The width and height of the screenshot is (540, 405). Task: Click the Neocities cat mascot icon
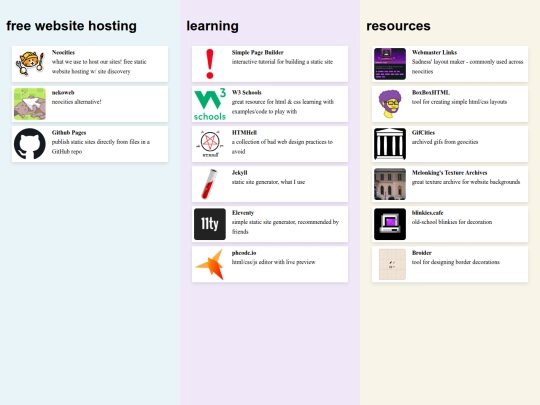click(30, 64)
